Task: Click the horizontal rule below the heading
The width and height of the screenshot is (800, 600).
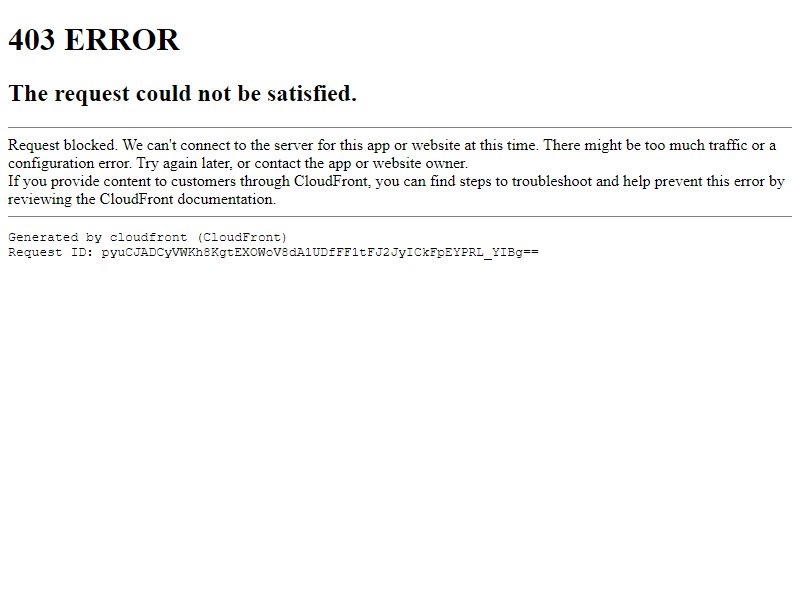Action: [400, 128]
